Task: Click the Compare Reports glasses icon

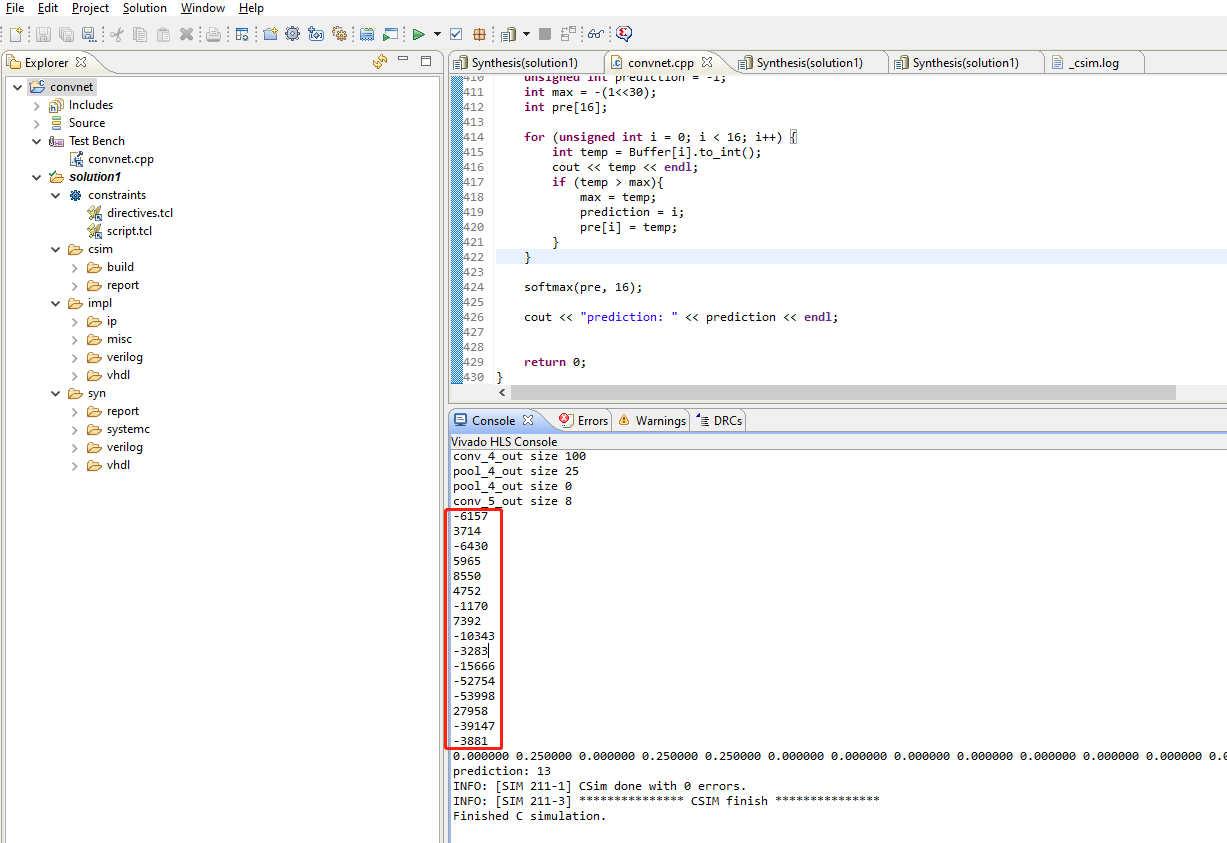Action: click(595, 34)
